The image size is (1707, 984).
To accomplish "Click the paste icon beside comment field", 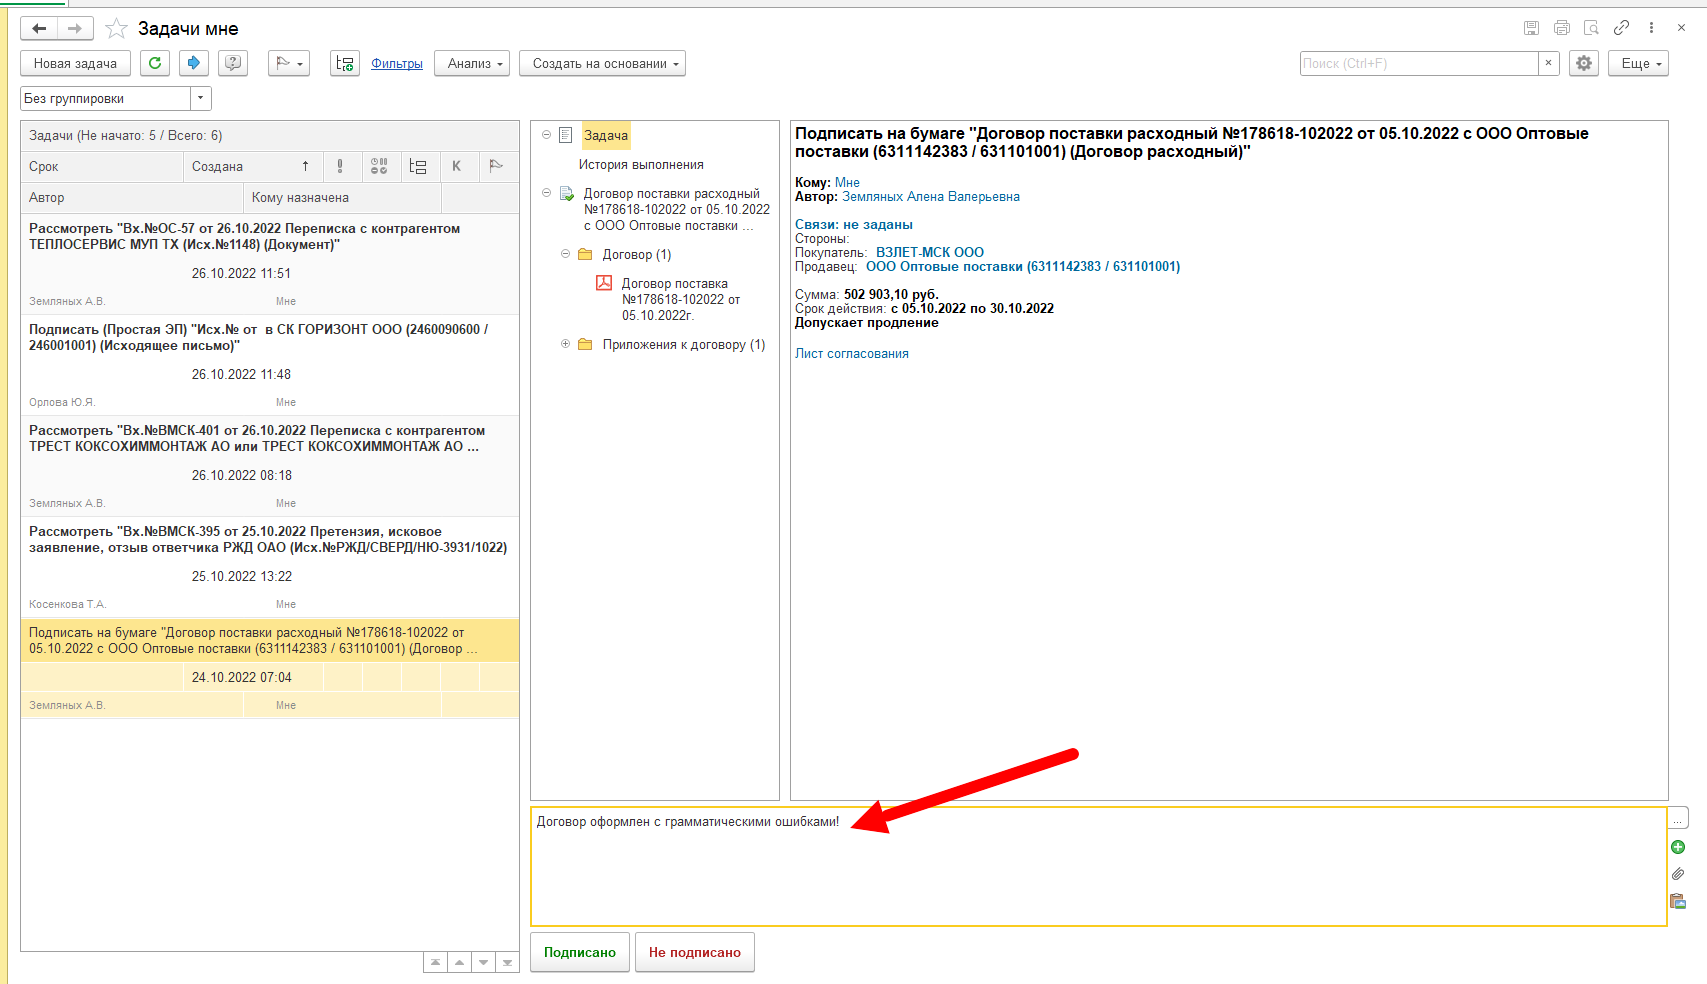I will [x=1678, y=901].
